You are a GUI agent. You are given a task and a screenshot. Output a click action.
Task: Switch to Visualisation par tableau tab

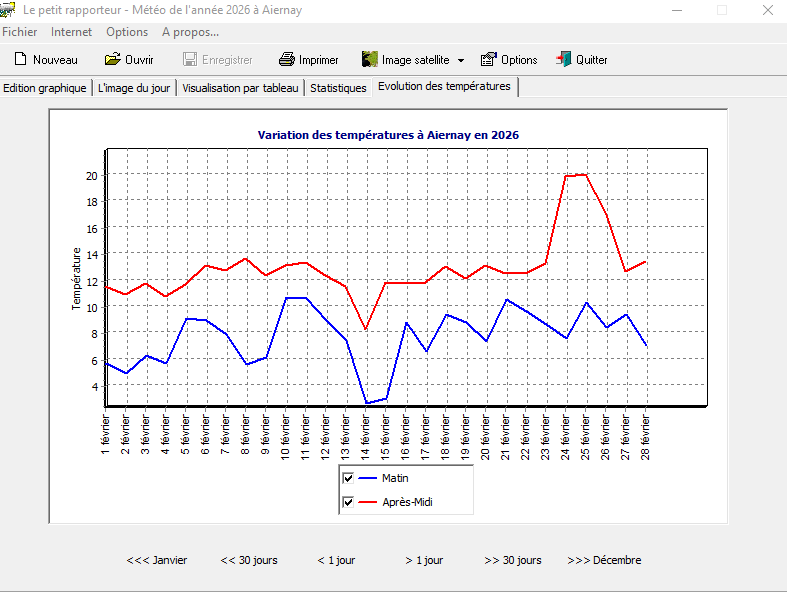pos(240,88)
